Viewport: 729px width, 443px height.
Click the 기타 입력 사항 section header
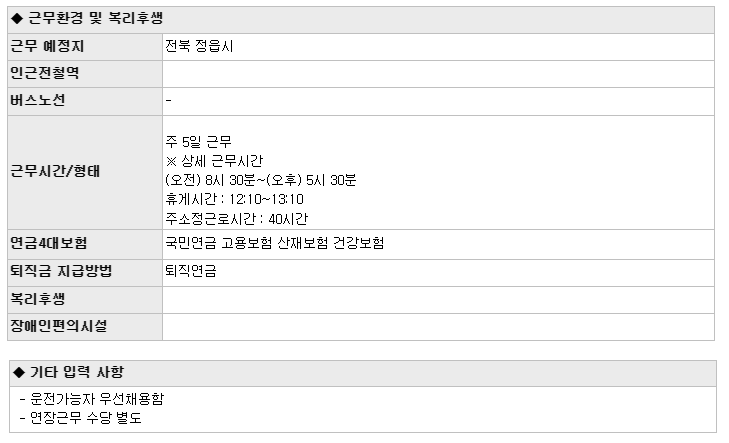click(363, 373)
